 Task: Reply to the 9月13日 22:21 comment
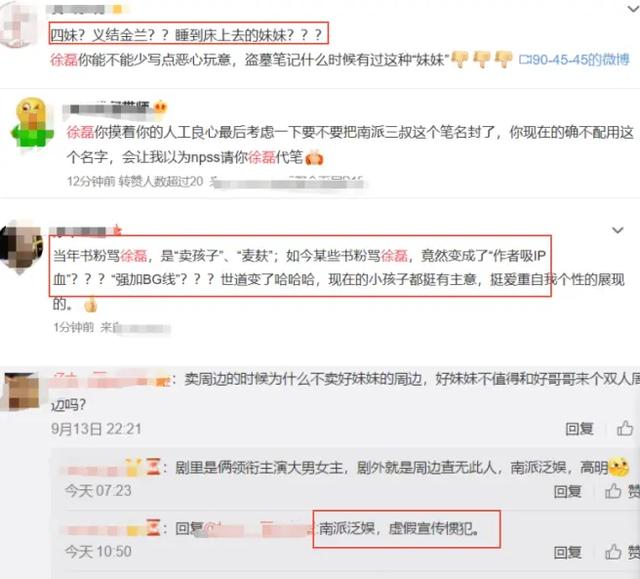[579, 429]
